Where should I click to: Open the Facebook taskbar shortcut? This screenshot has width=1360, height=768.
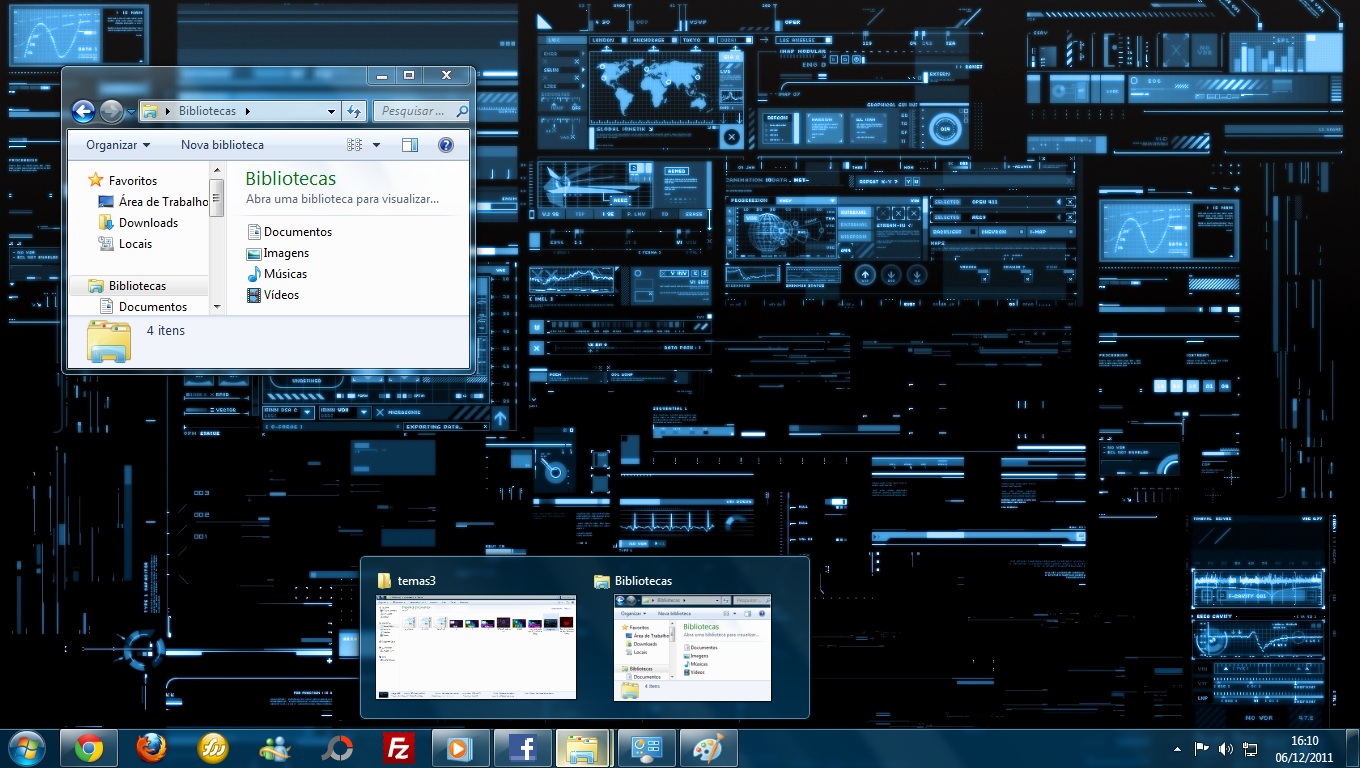[x=523, y=747]
